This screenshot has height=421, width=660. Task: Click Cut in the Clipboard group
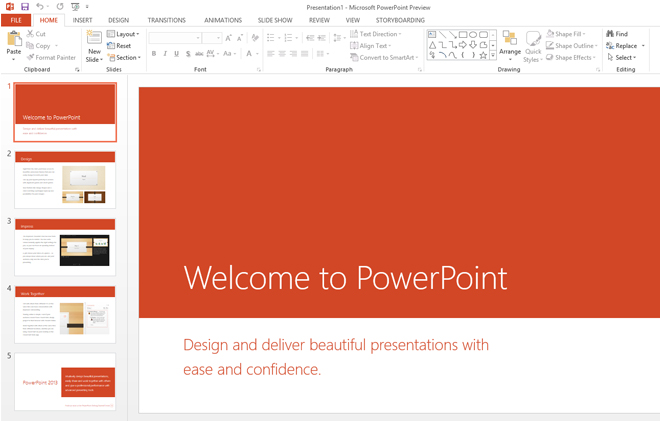(36, 34)
